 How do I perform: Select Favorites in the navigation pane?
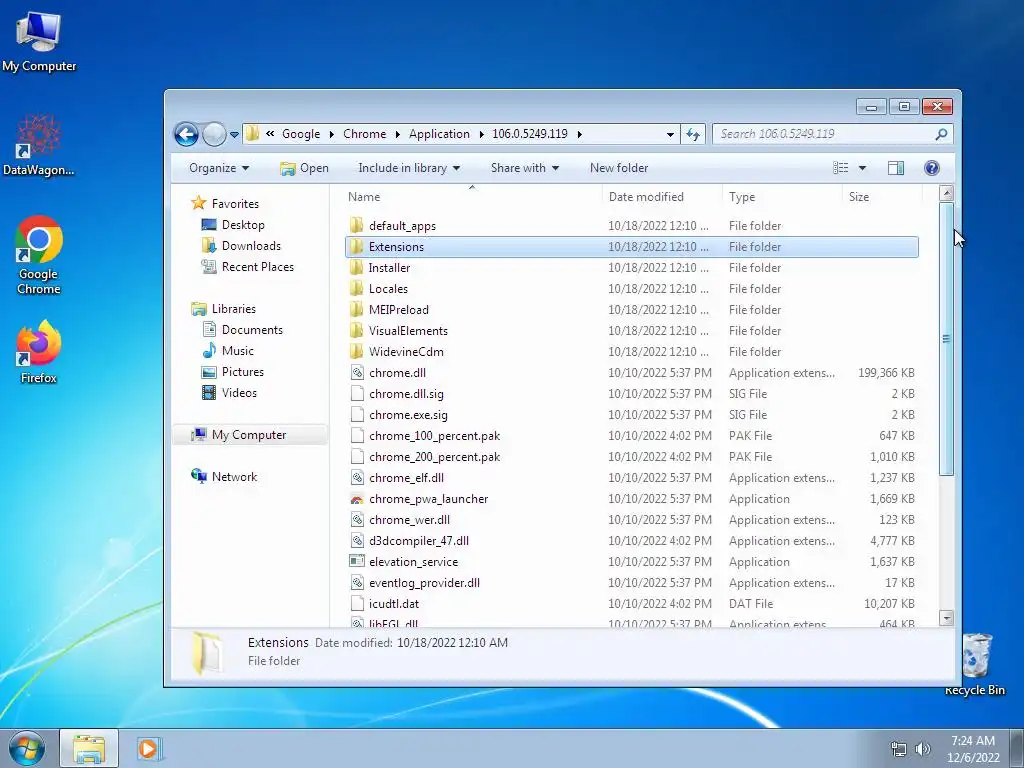[225, 204]
